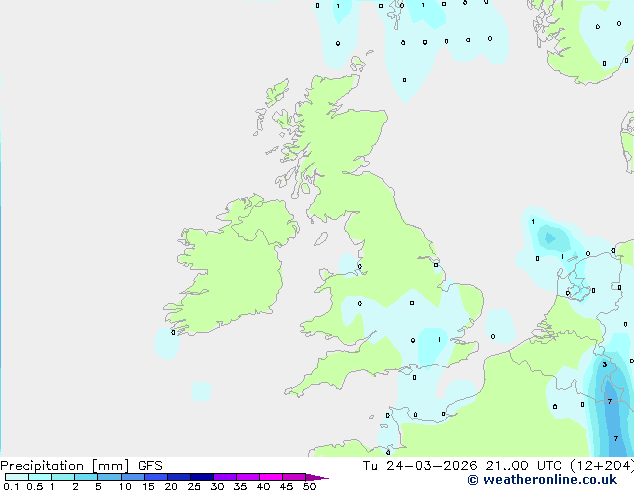634x490 pixels.
Task: Click the 'Precipitation' title word
Action: (42, 466)
